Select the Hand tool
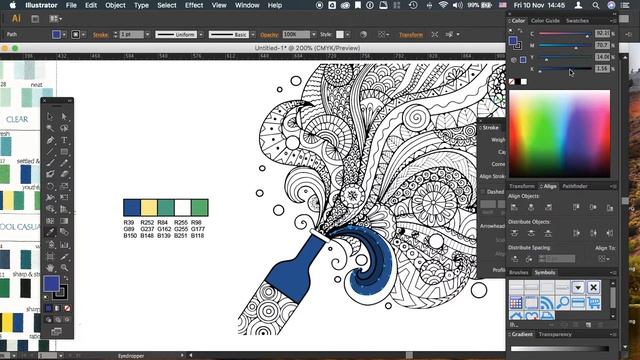Screen dimensions: 640x360 50,268
